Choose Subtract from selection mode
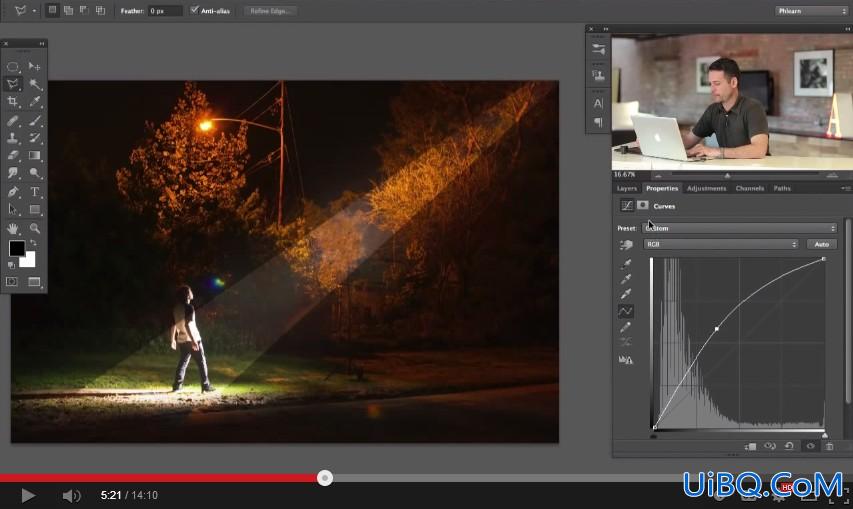The width and height of the screenshot is (853, 509). point(84,10)
